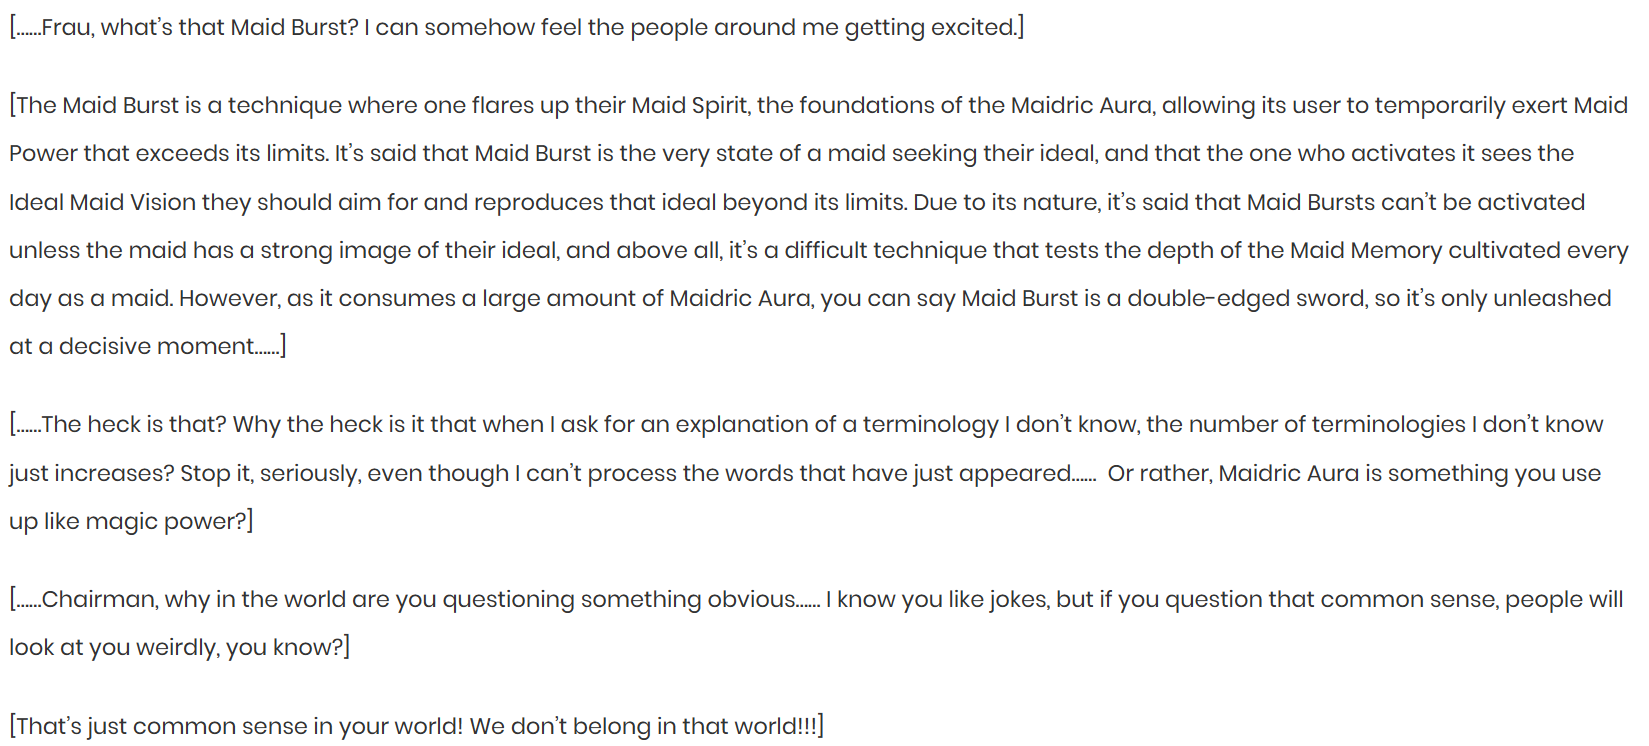Click the text "Power that exceeds its limits"

click(x=168, y=153)
